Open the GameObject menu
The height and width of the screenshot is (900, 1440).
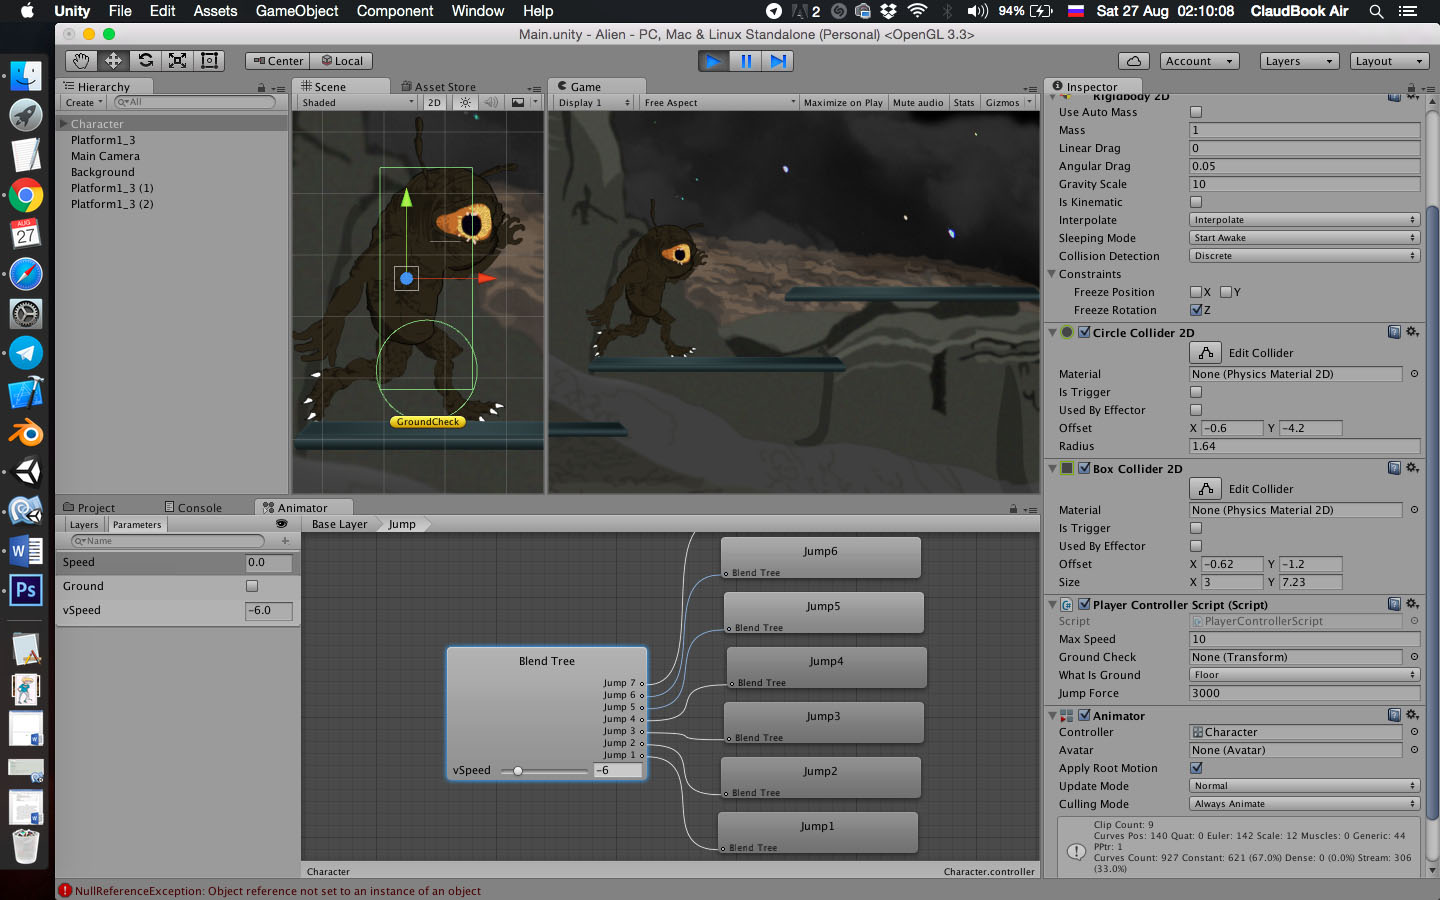pyautogui.click(x=297, y=11)
